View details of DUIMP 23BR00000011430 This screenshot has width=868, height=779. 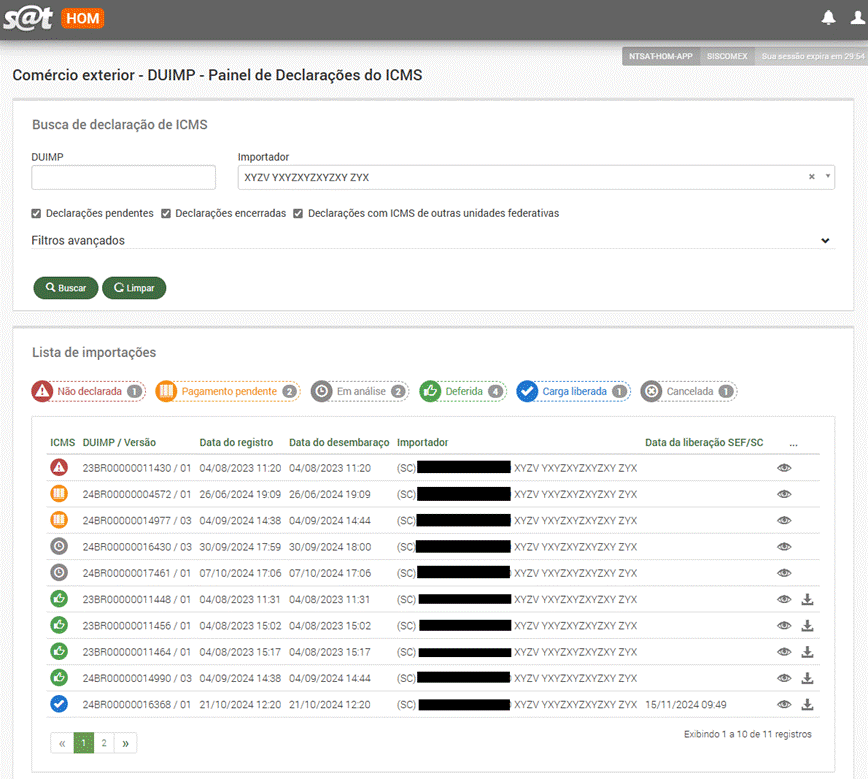coord(784,467)
